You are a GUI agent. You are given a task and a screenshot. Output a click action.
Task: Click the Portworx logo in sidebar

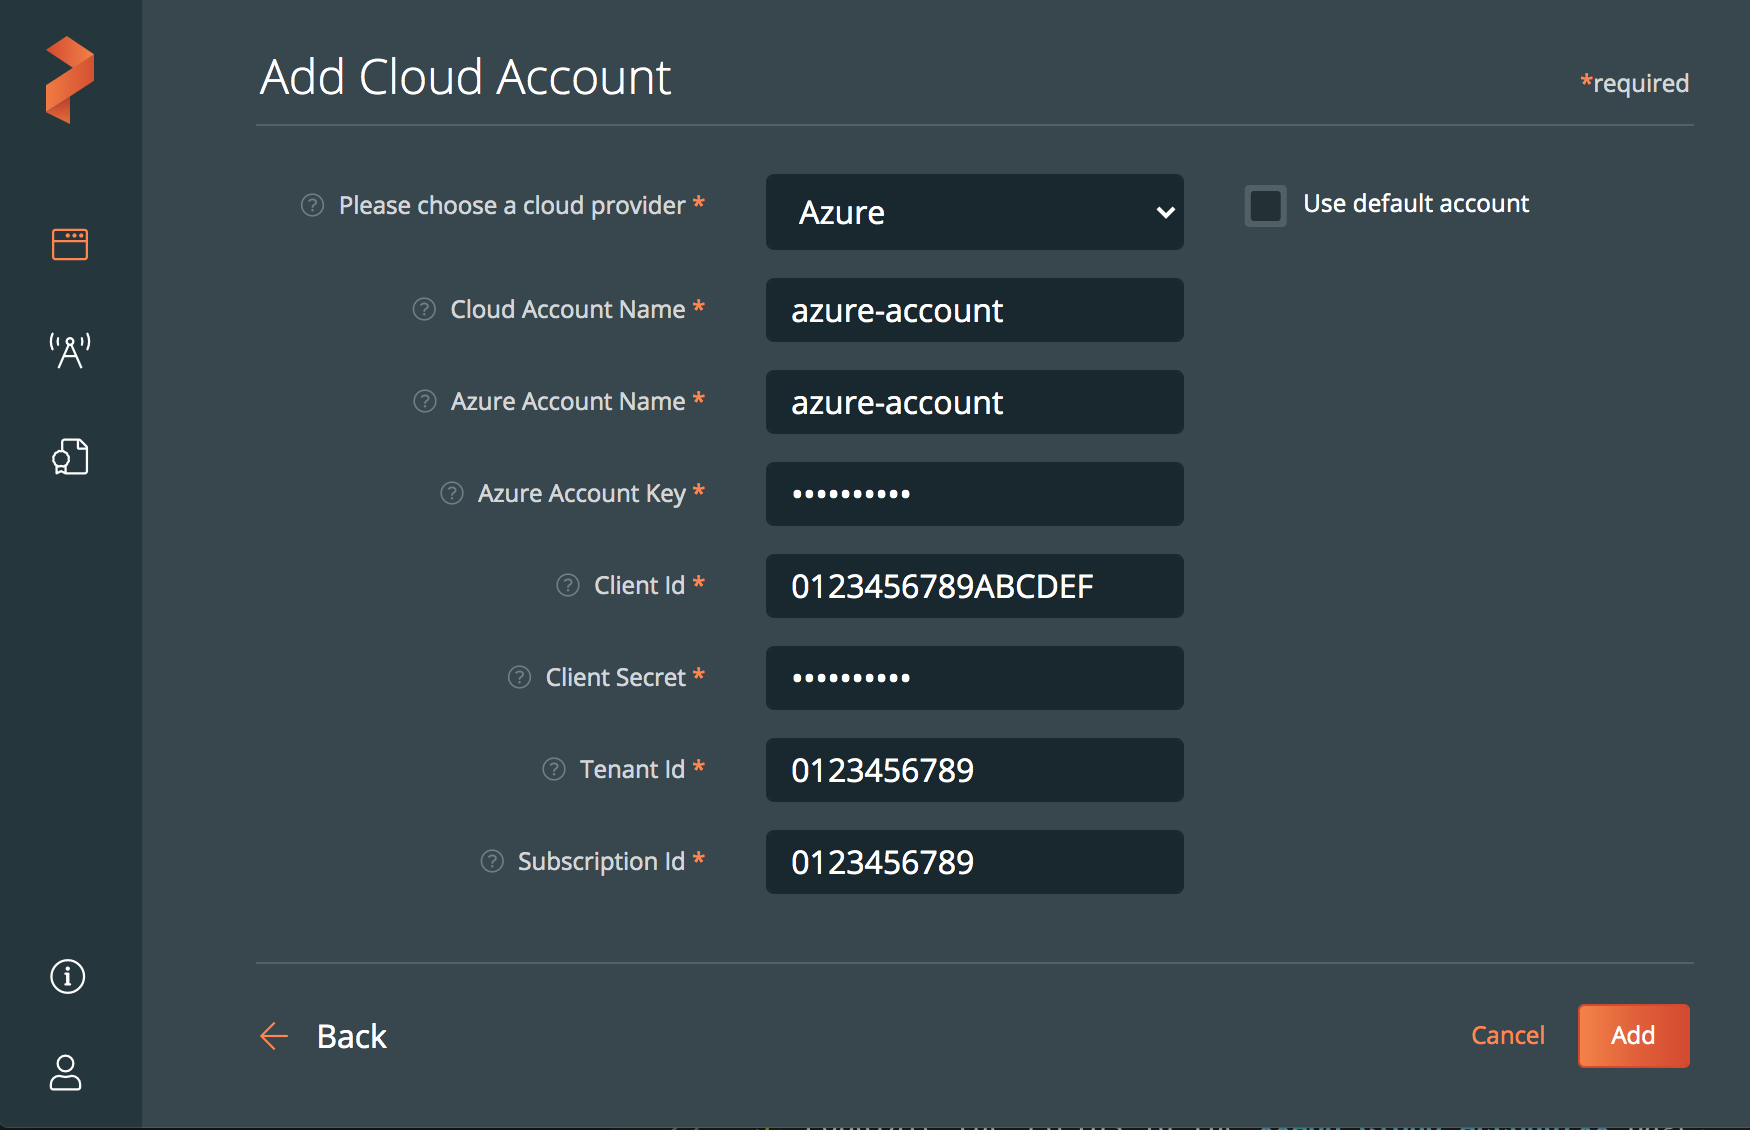point(70,80)
